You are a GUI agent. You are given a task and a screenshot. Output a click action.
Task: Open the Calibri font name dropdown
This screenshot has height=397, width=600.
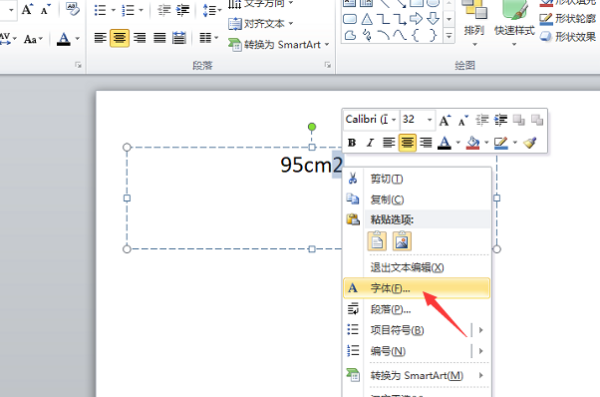click(393, 120)
